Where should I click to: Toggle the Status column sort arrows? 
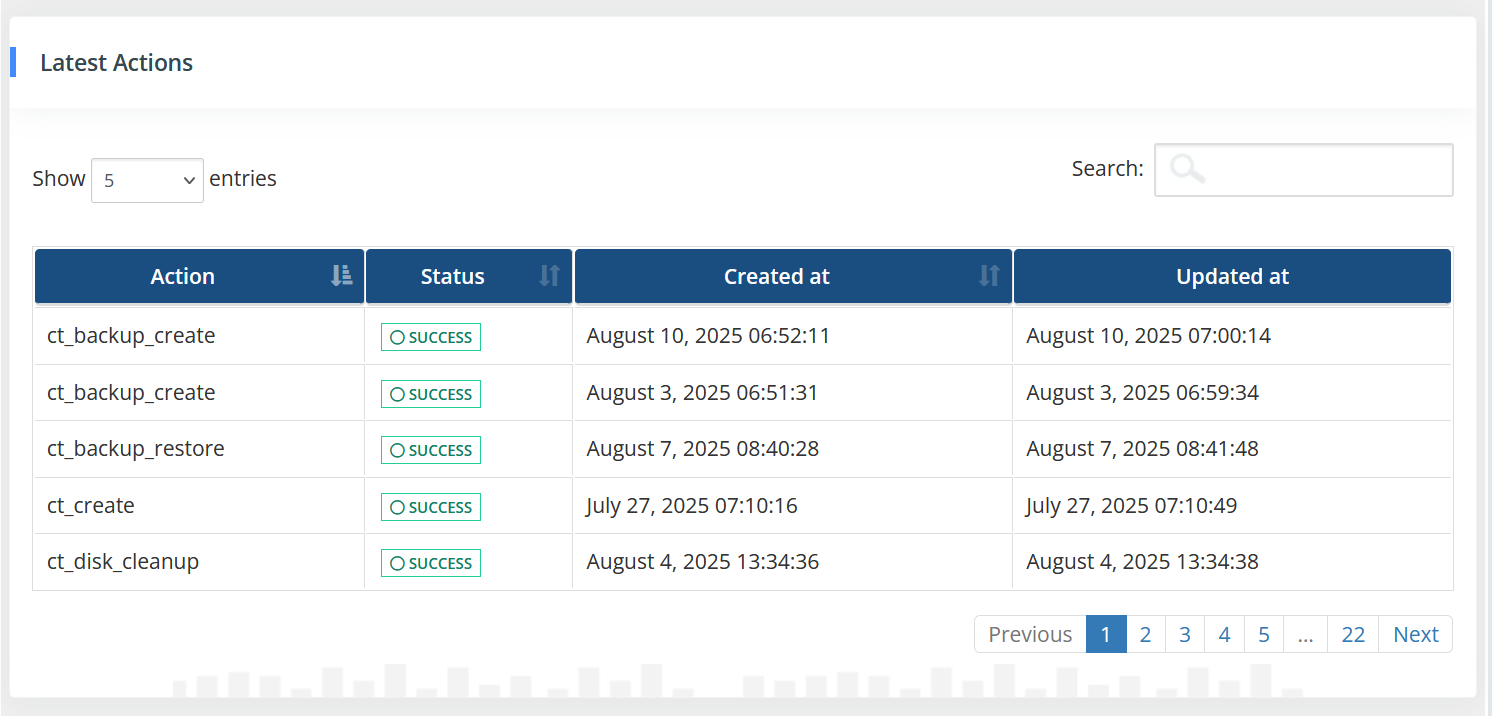coord(550,276)
